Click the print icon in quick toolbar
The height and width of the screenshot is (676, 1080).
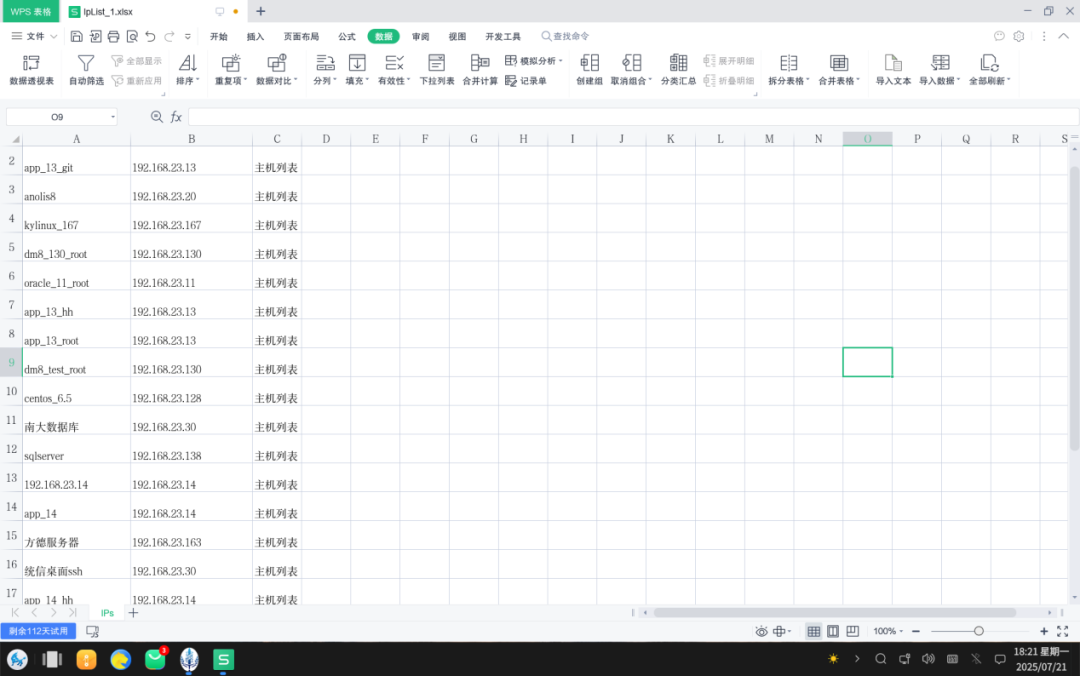[114, 37]
